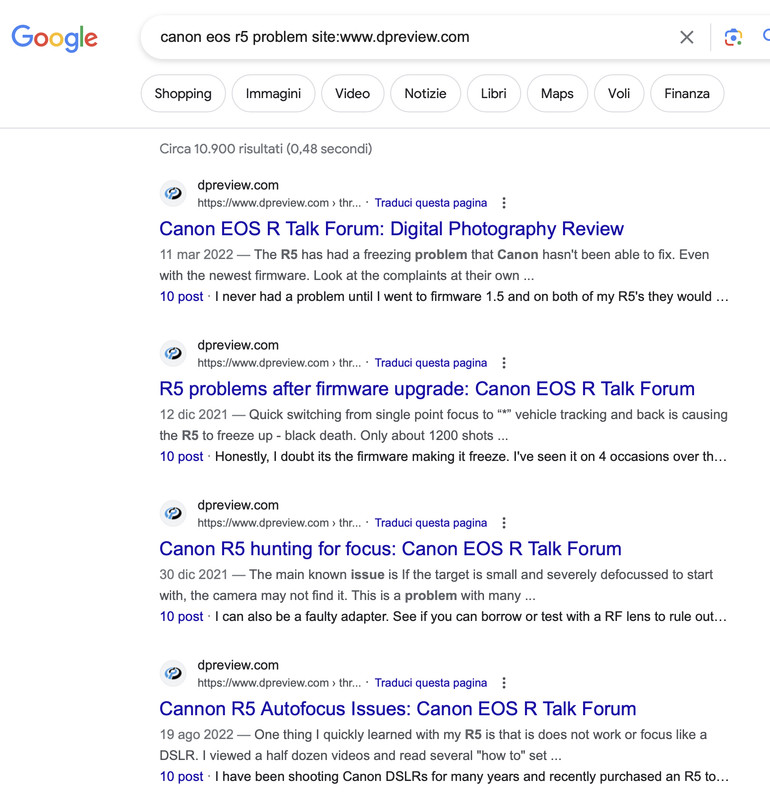Click 10 post link under hunting for focus result
Screen dimensions: 770x800
coord(182,616)
